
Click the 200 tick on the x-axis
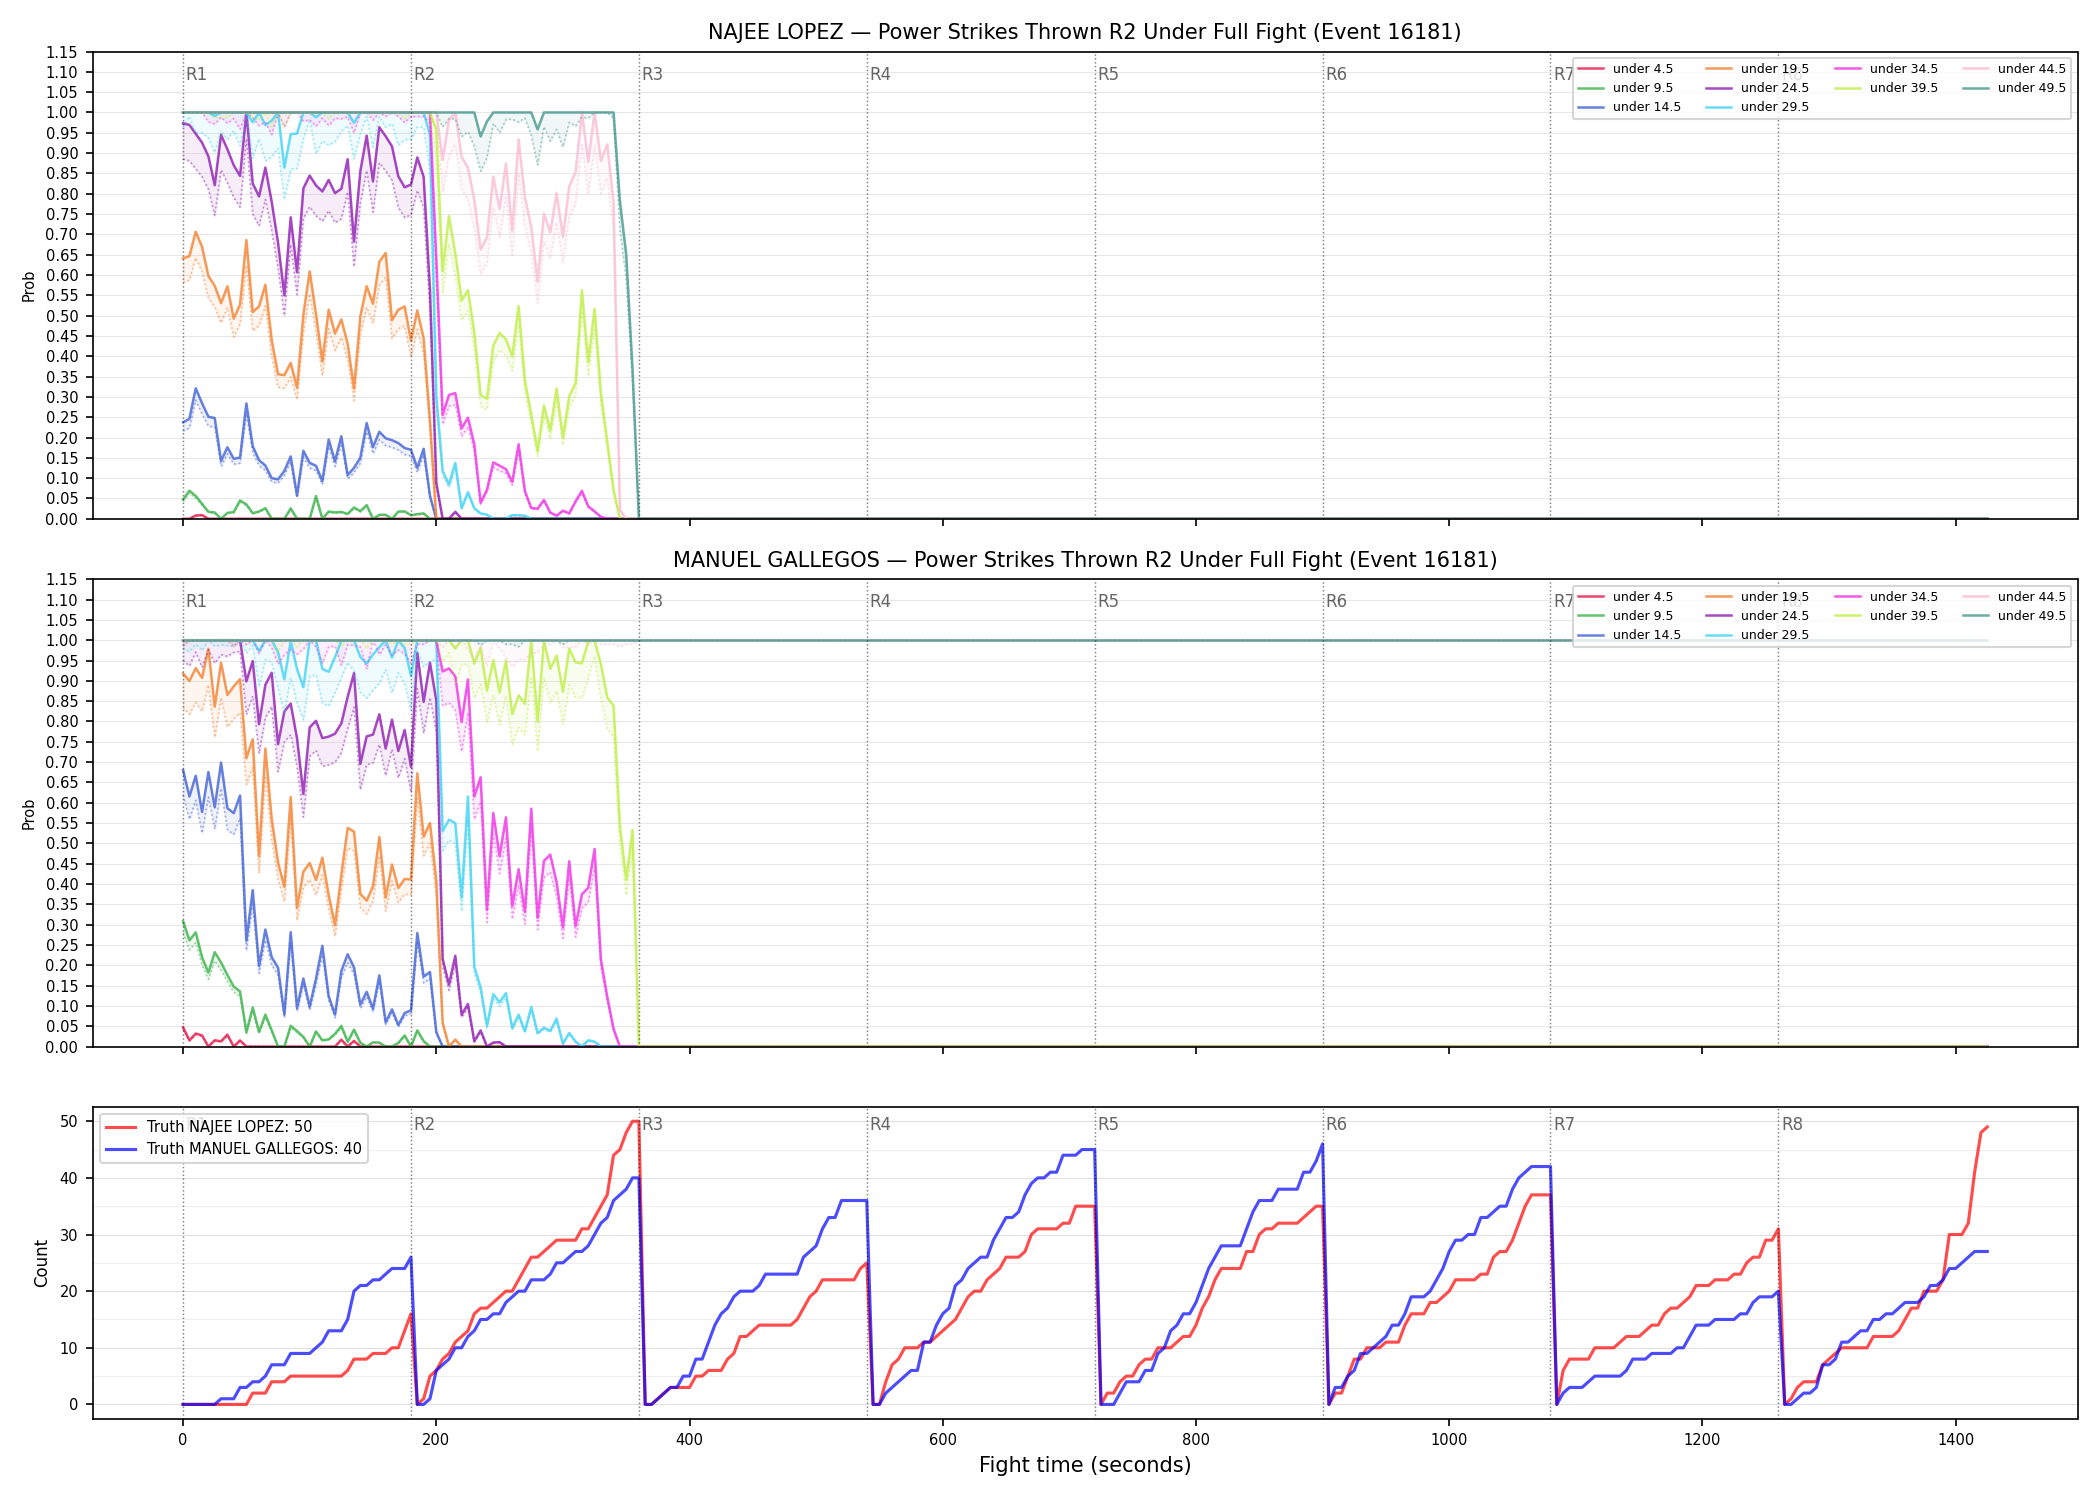click(435, 1440)
